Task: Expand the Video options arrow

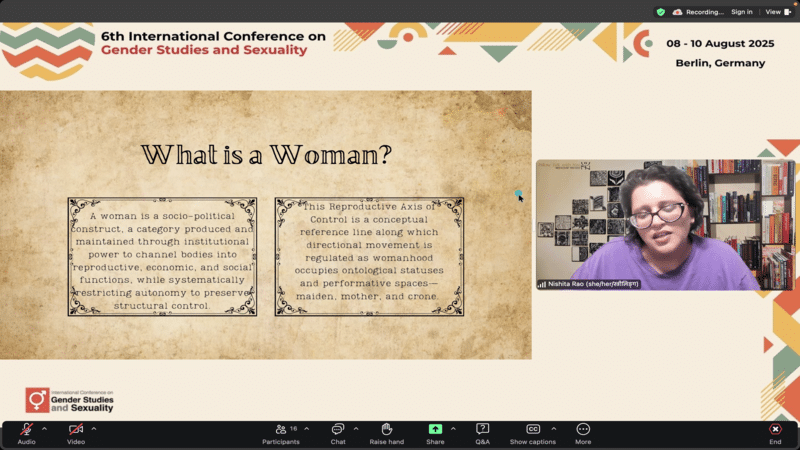Action: [94, 428]
